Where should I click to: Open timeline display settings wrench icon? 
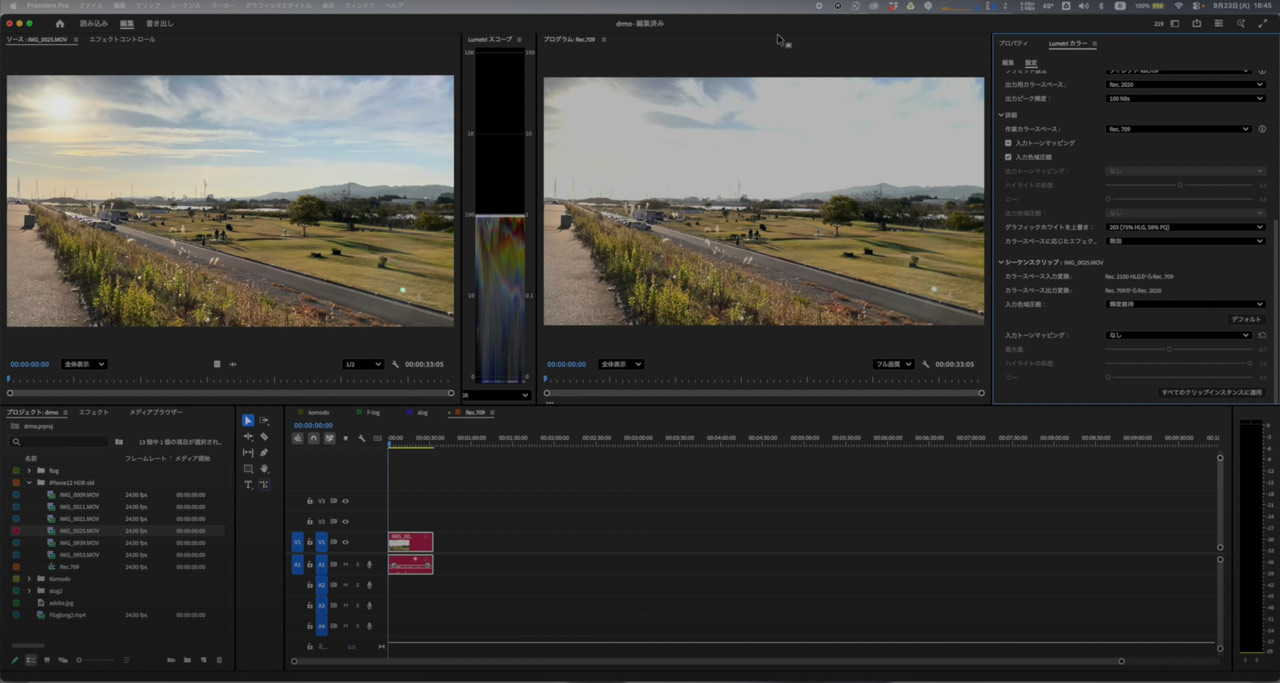361,438
